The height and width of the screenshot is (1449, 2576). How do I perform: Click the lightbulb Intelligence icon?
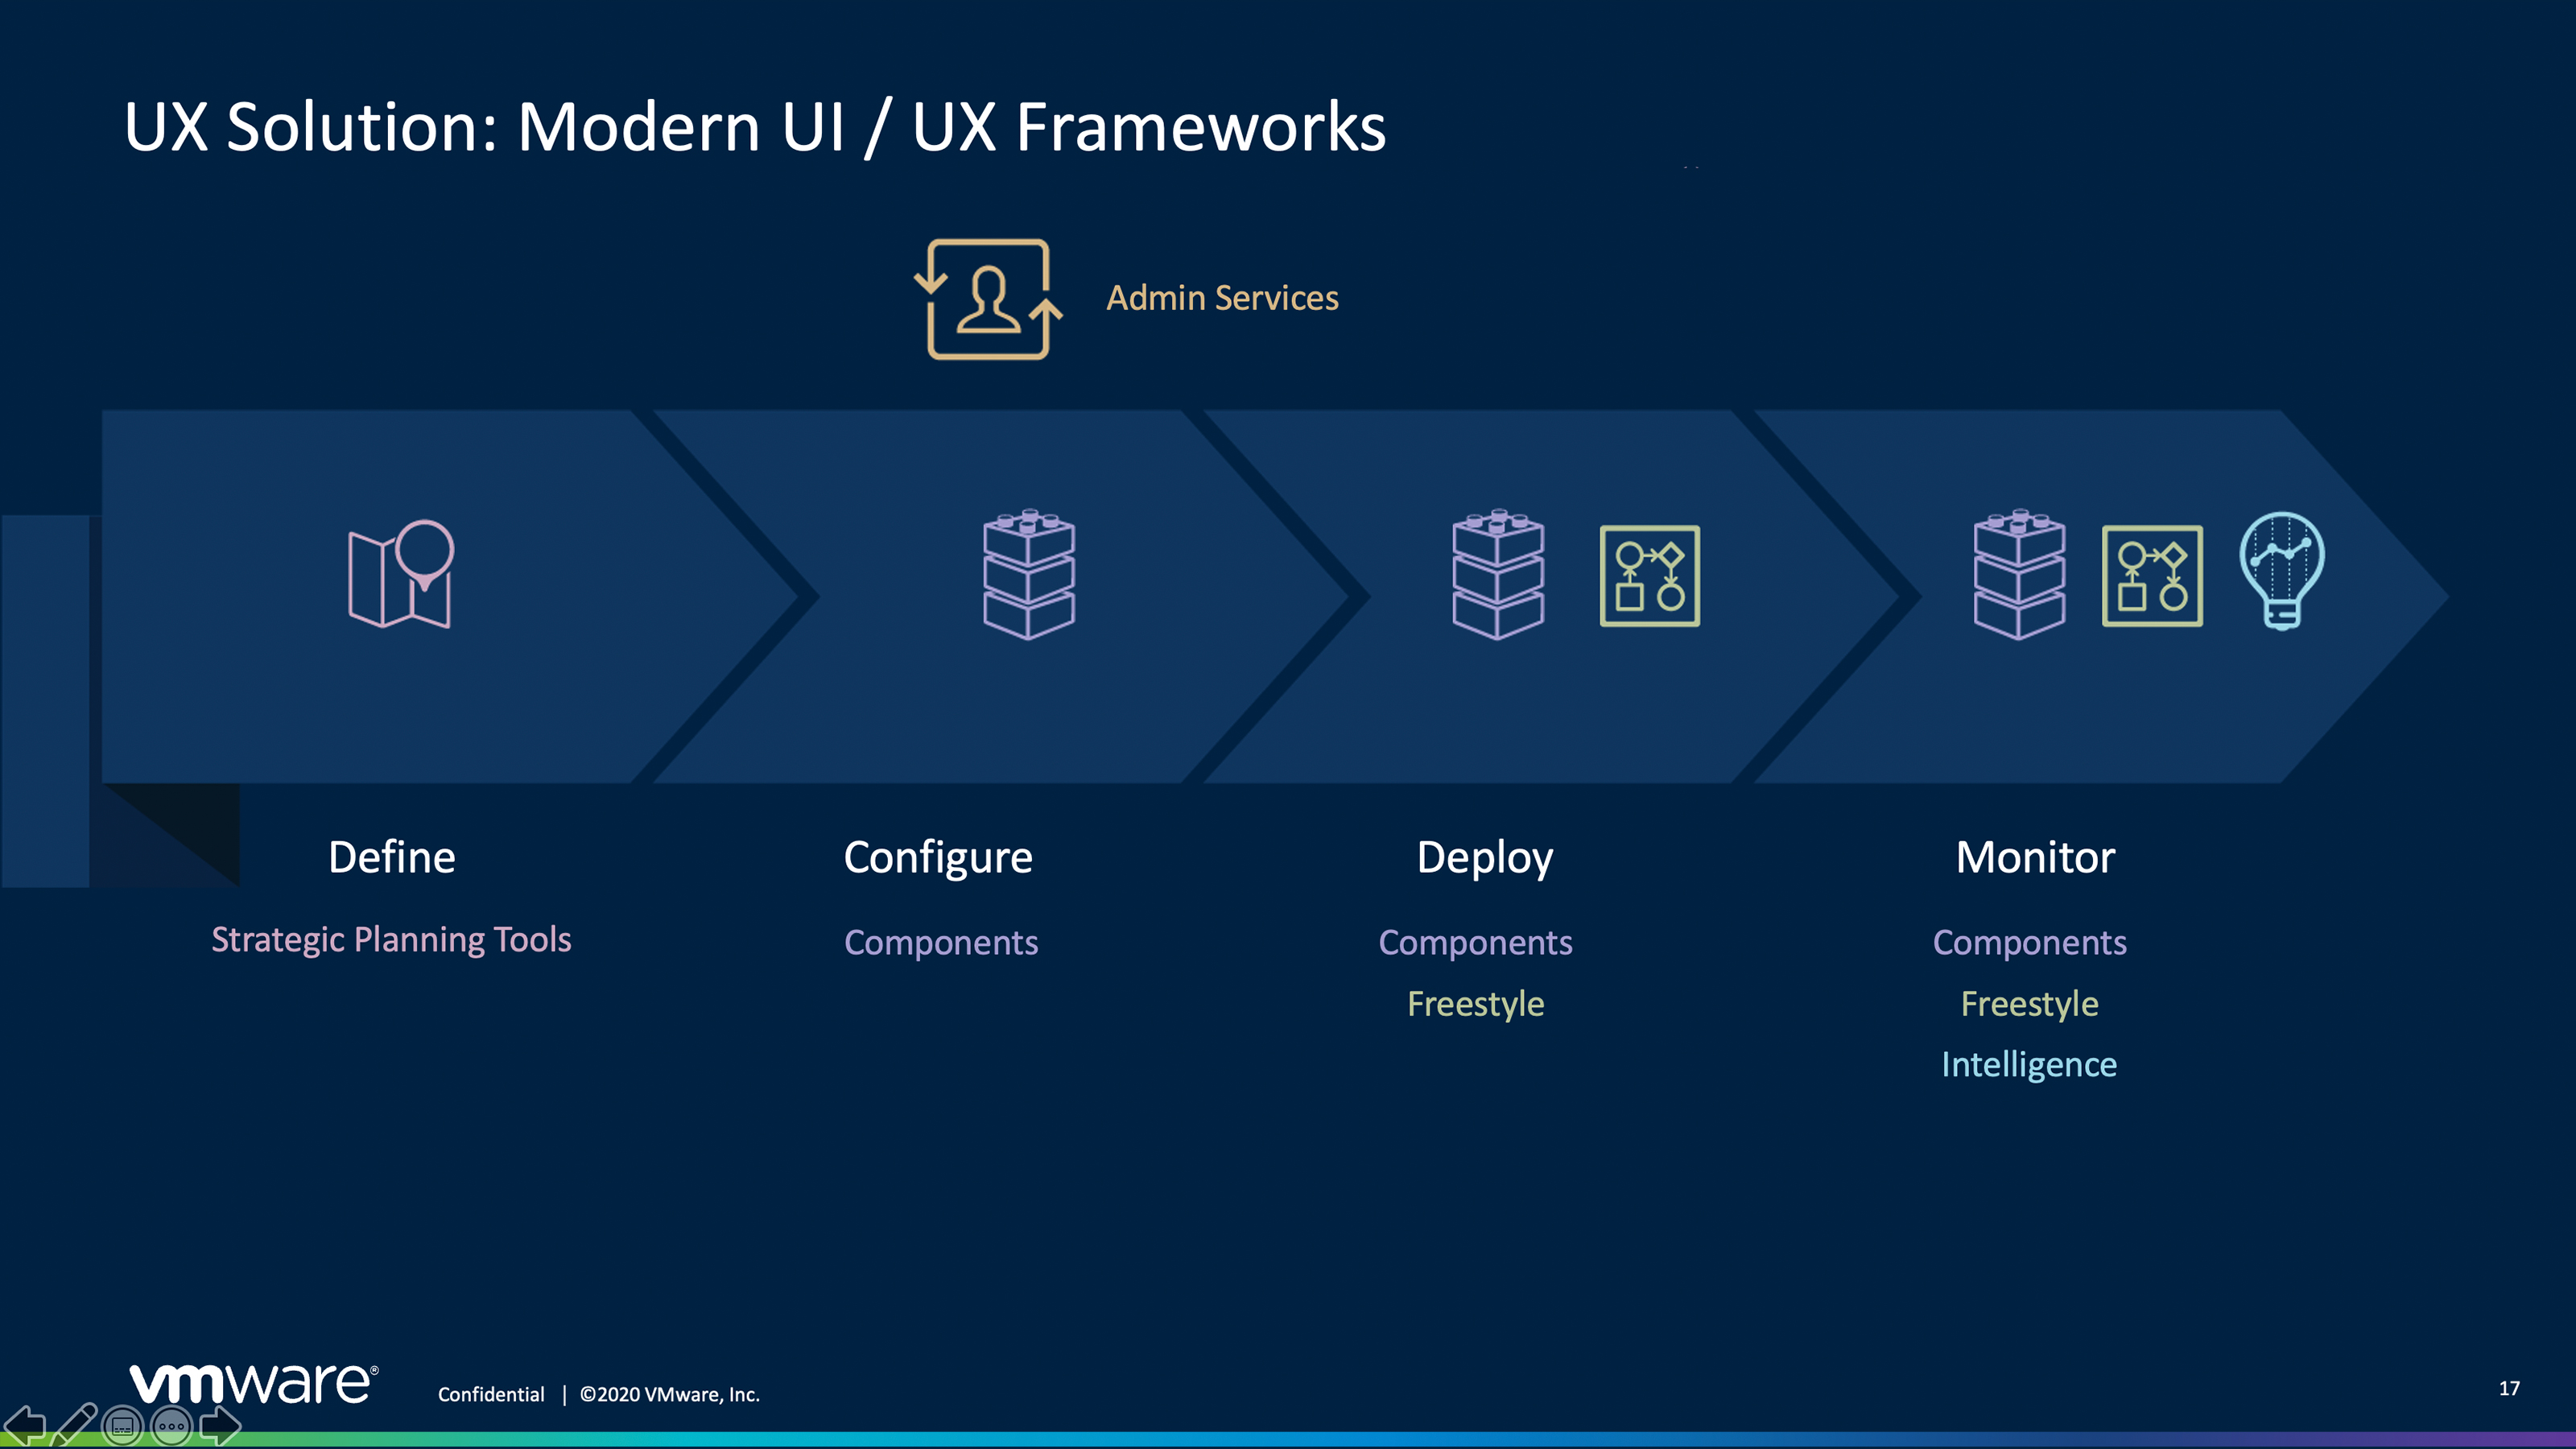(2282, 571)
